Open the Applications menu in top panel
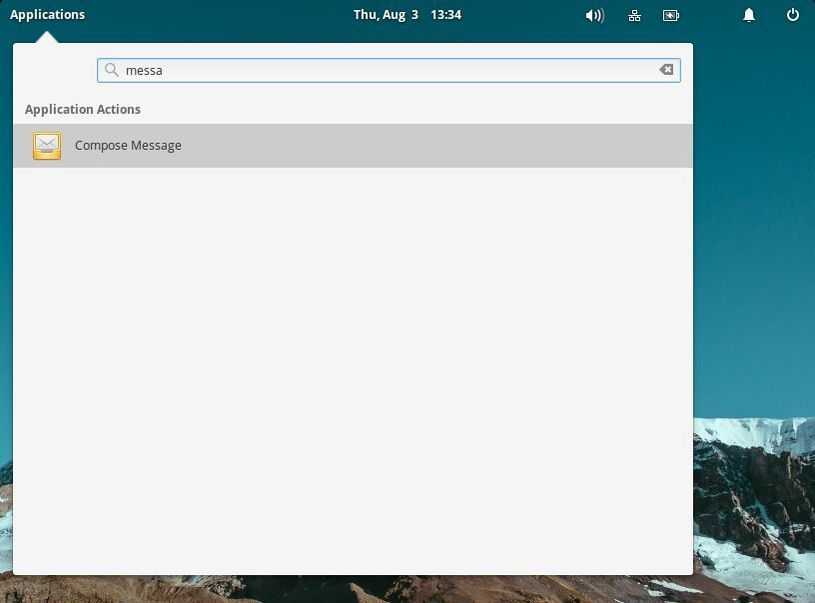 click(x=47, y=15)
